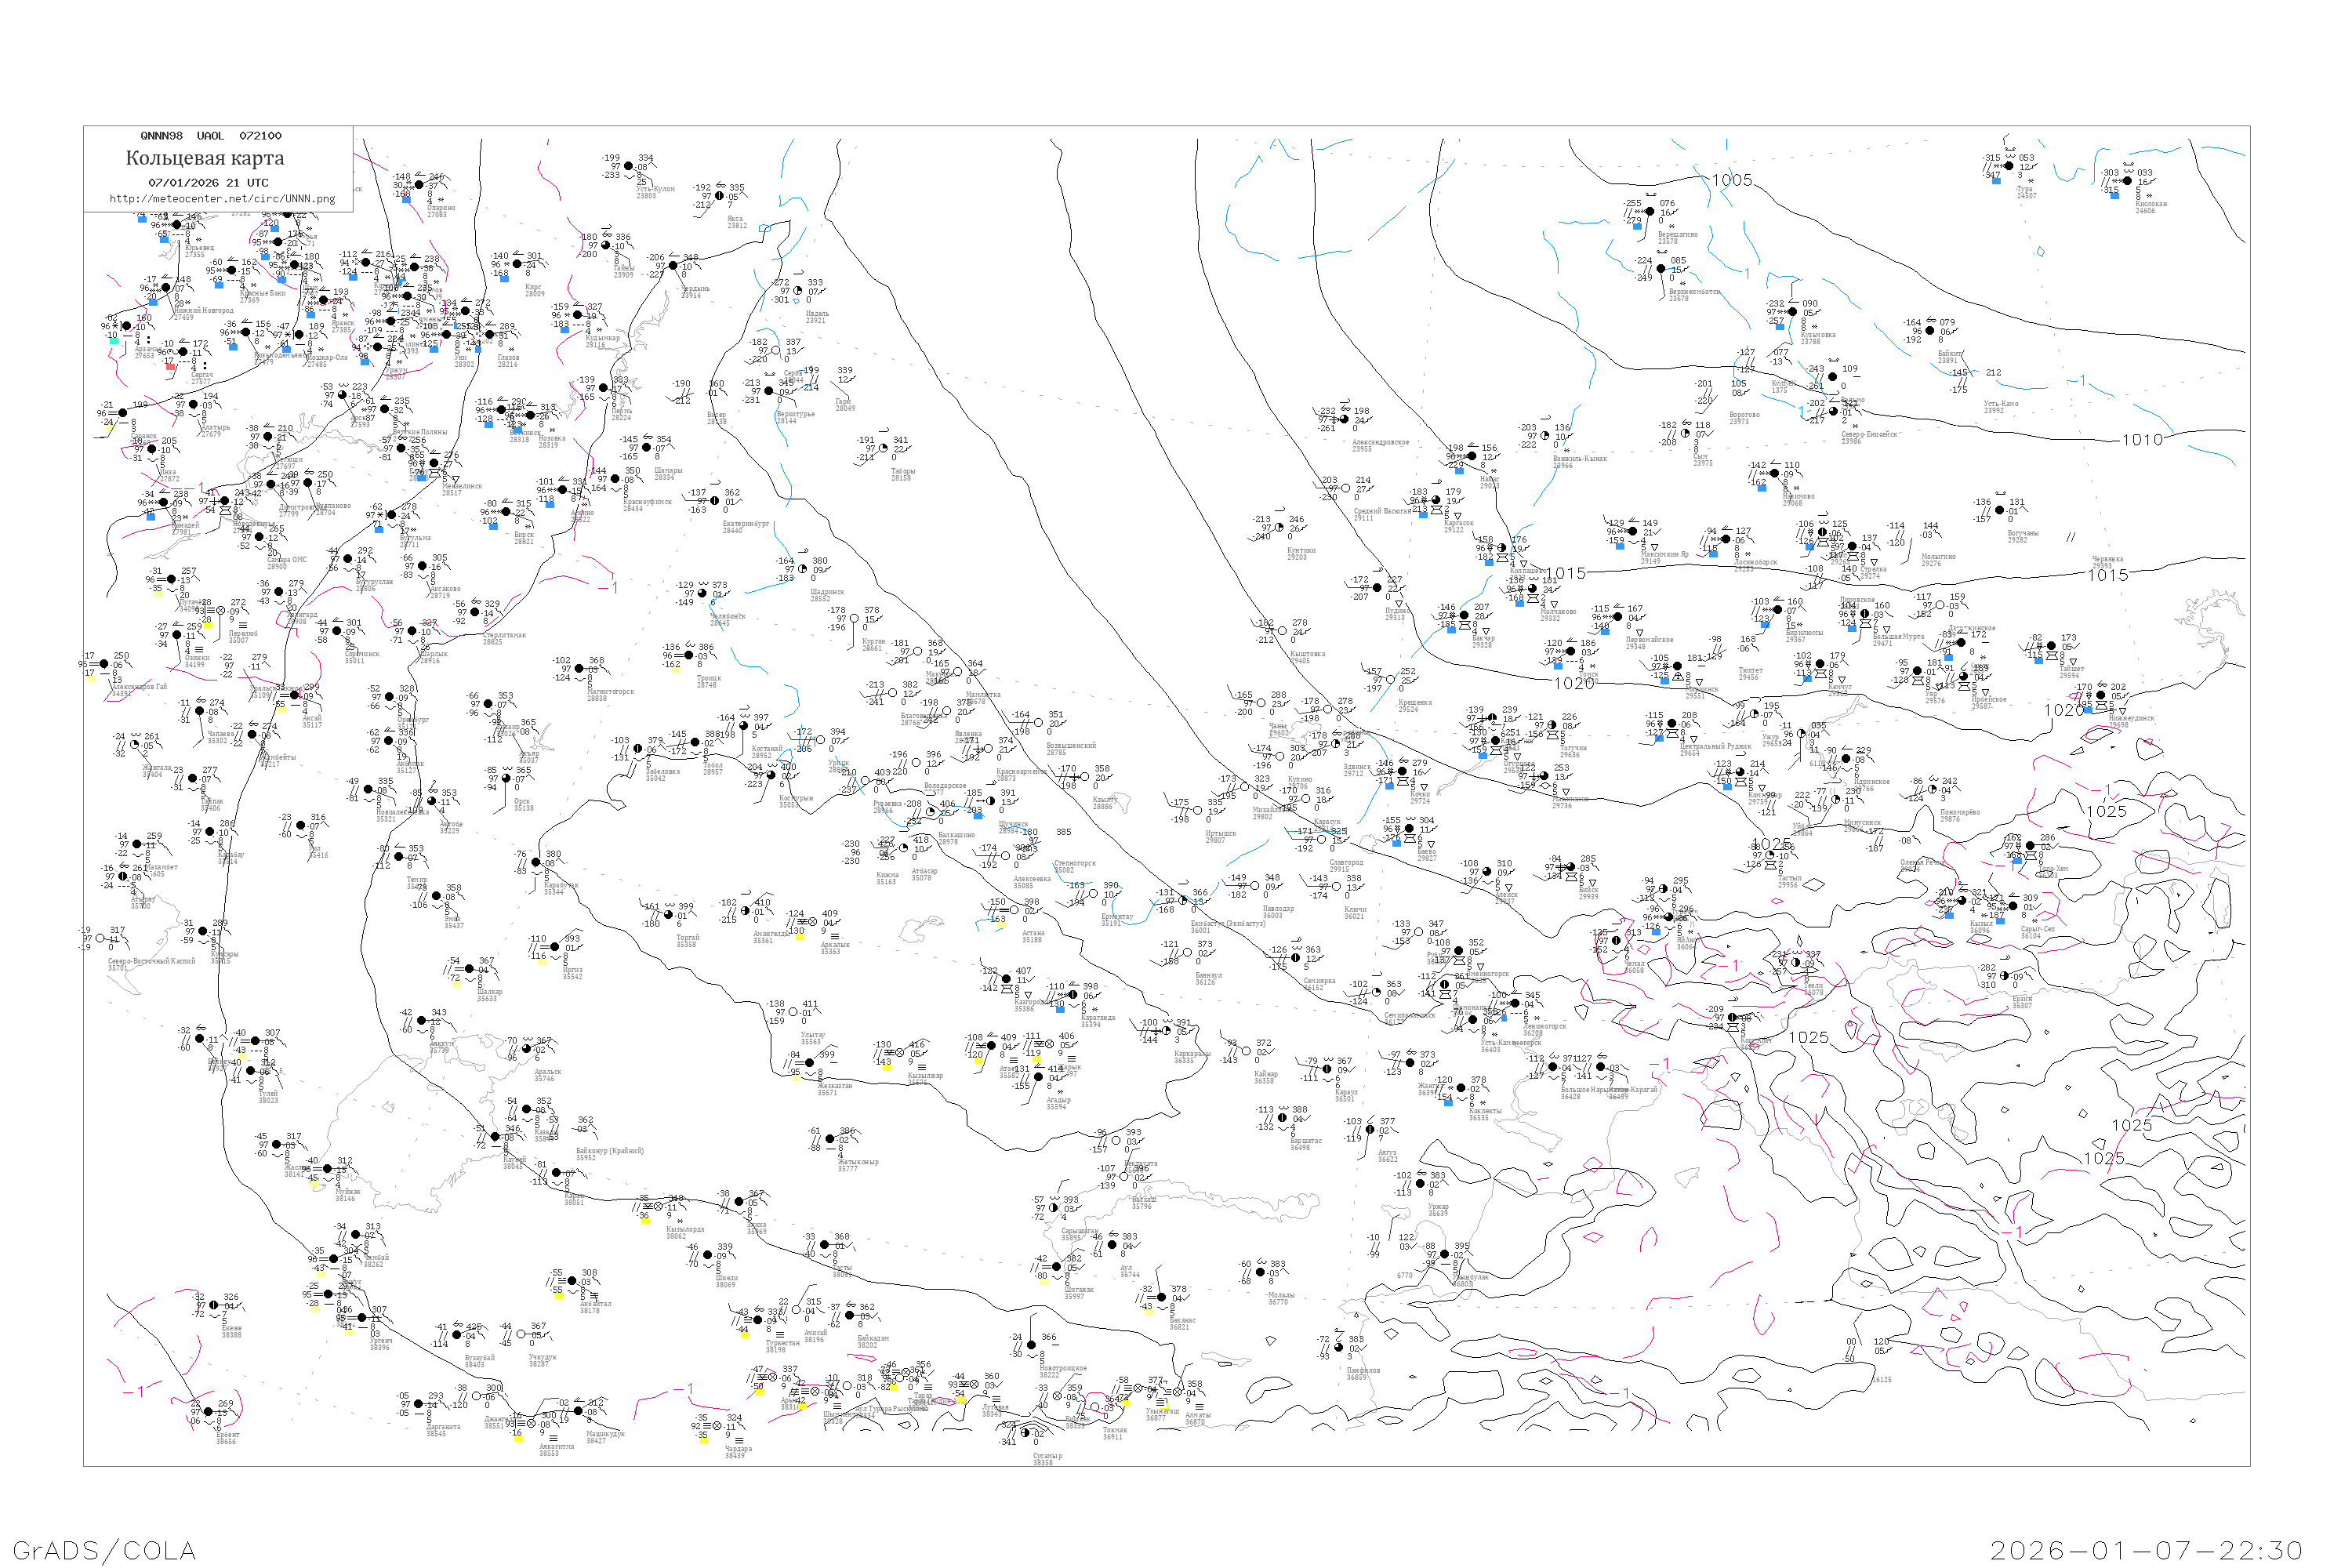Screen dimensions: 2352x1568
Task: Click the 07/01/2026 21 UTC date text
Action: point(208,182)
